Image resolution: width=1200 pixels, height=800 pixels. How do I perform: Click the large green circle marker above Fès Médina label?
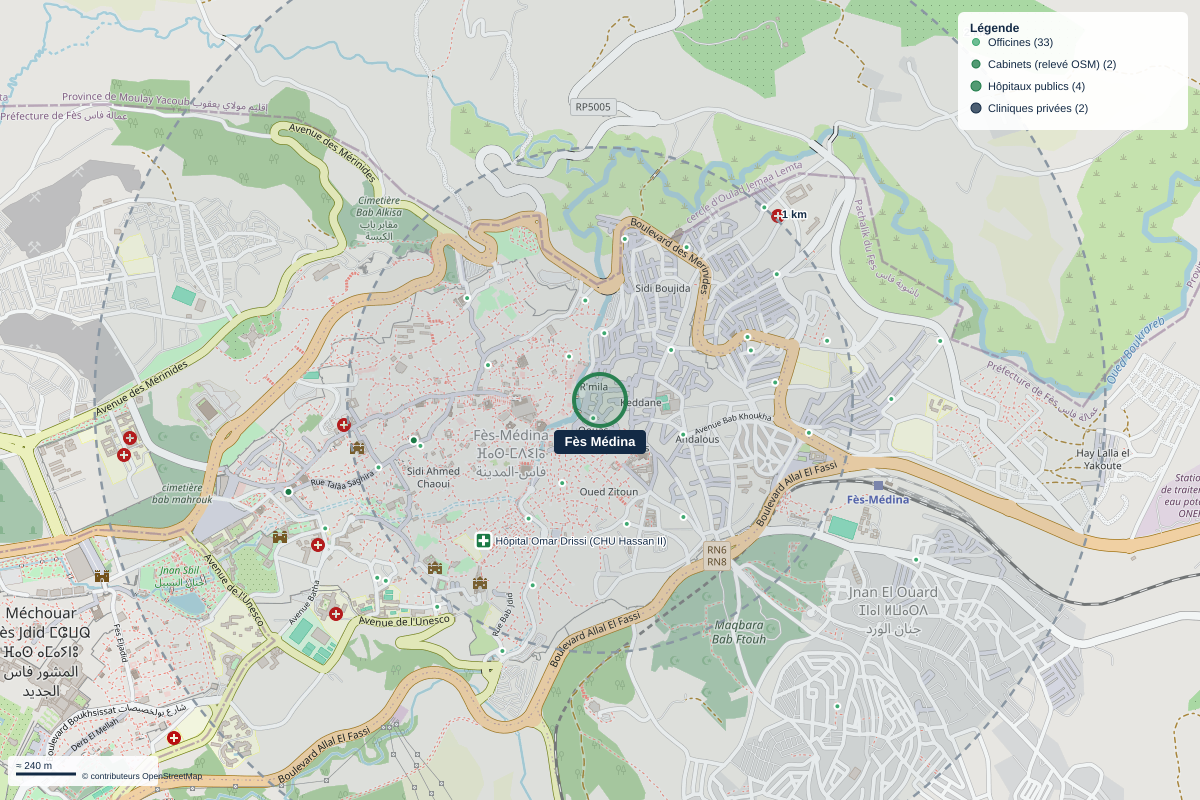point(600,400)
